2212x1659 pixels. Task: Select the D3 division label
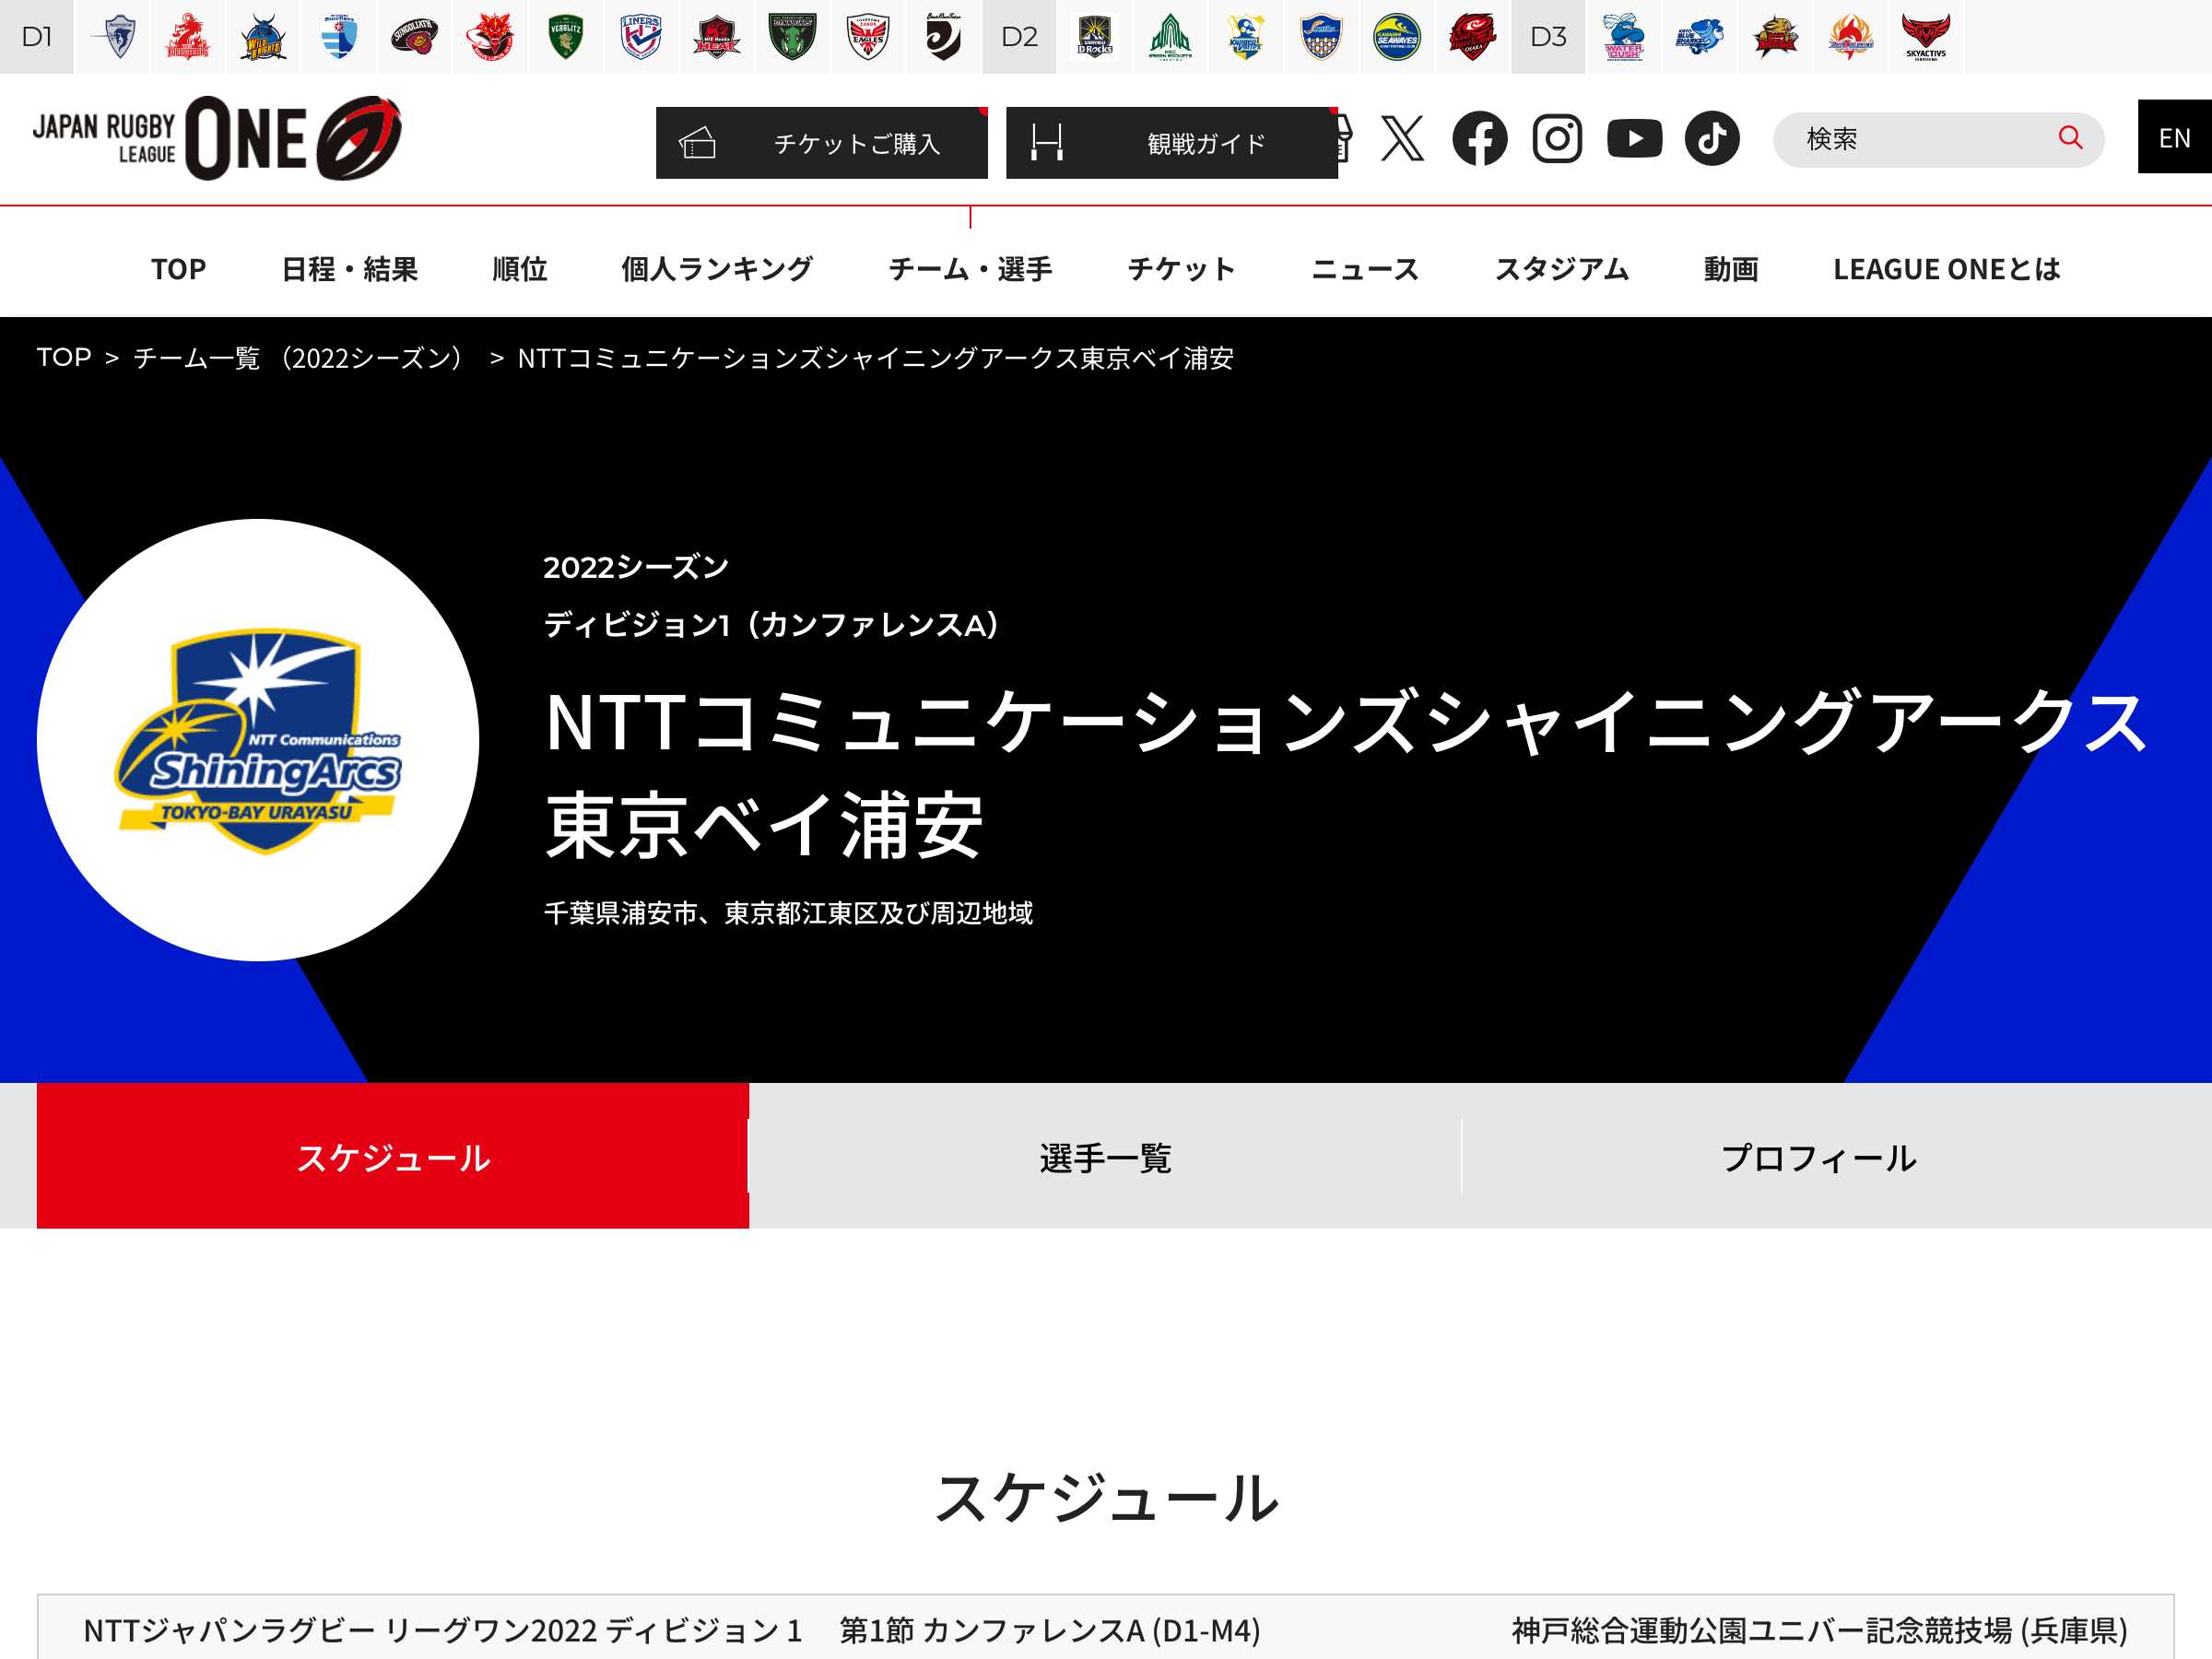click(1548, 37)
